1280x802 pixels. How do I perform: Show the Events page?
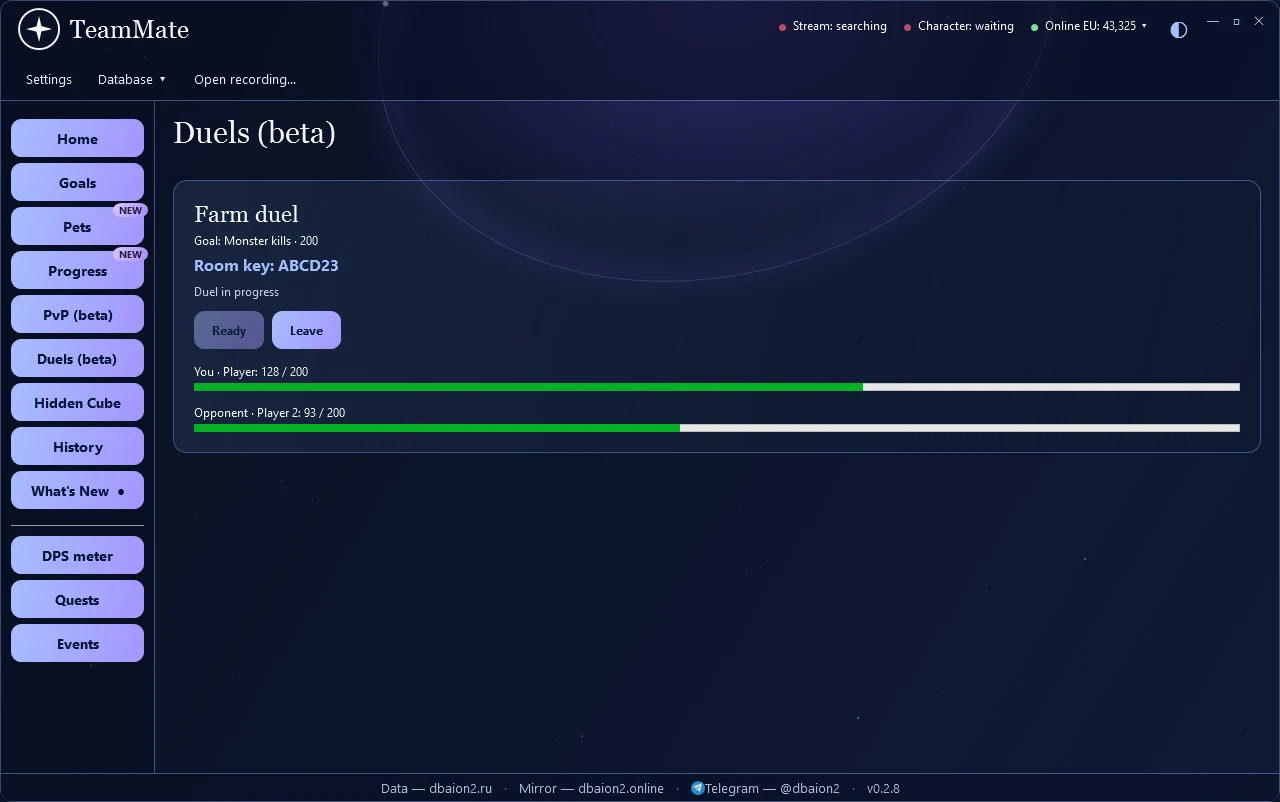tap(77, 644)
